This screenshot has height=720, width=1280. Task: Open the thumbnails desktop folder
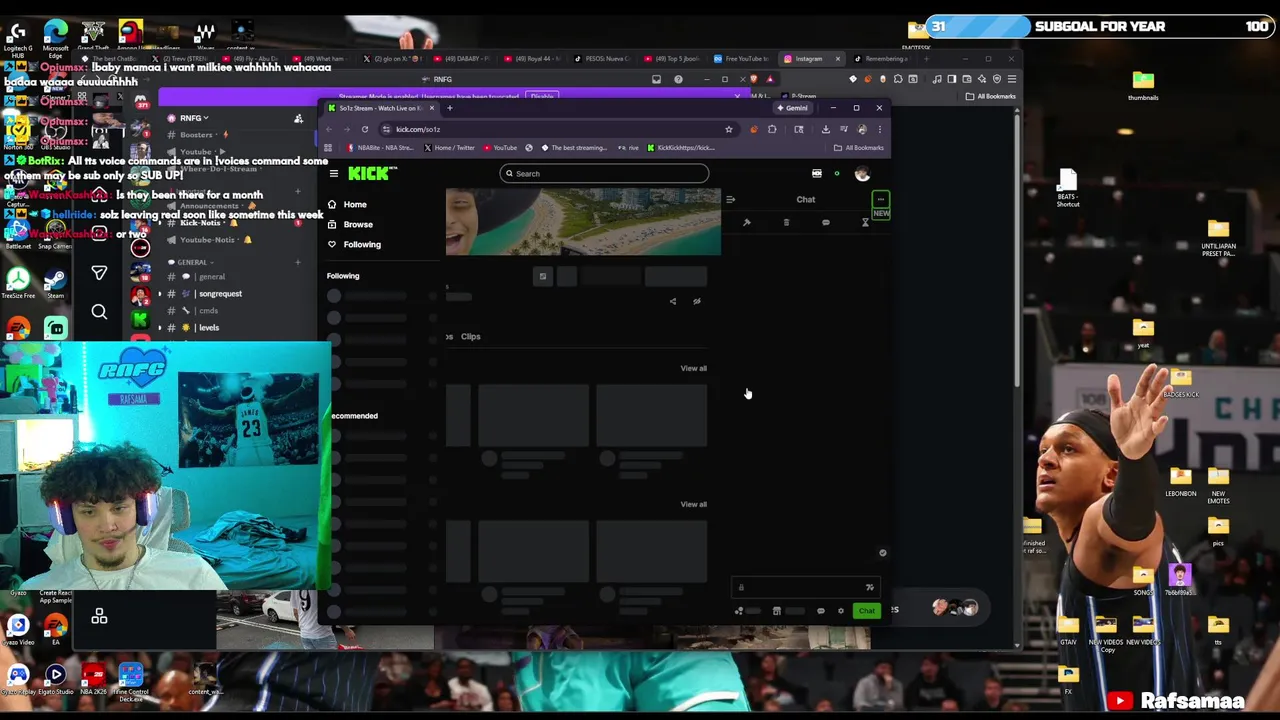1143,84
